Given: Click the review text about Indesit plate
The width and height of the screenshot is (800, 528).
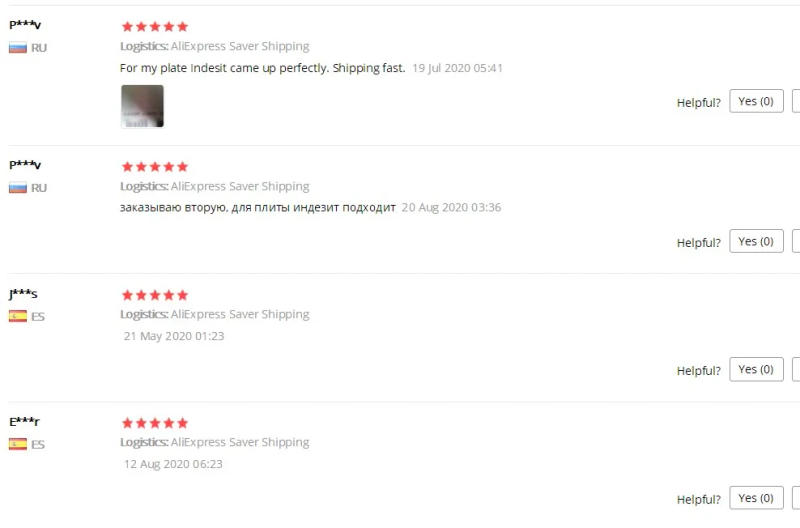Looking at the screenshot, I should click(262, 68).
